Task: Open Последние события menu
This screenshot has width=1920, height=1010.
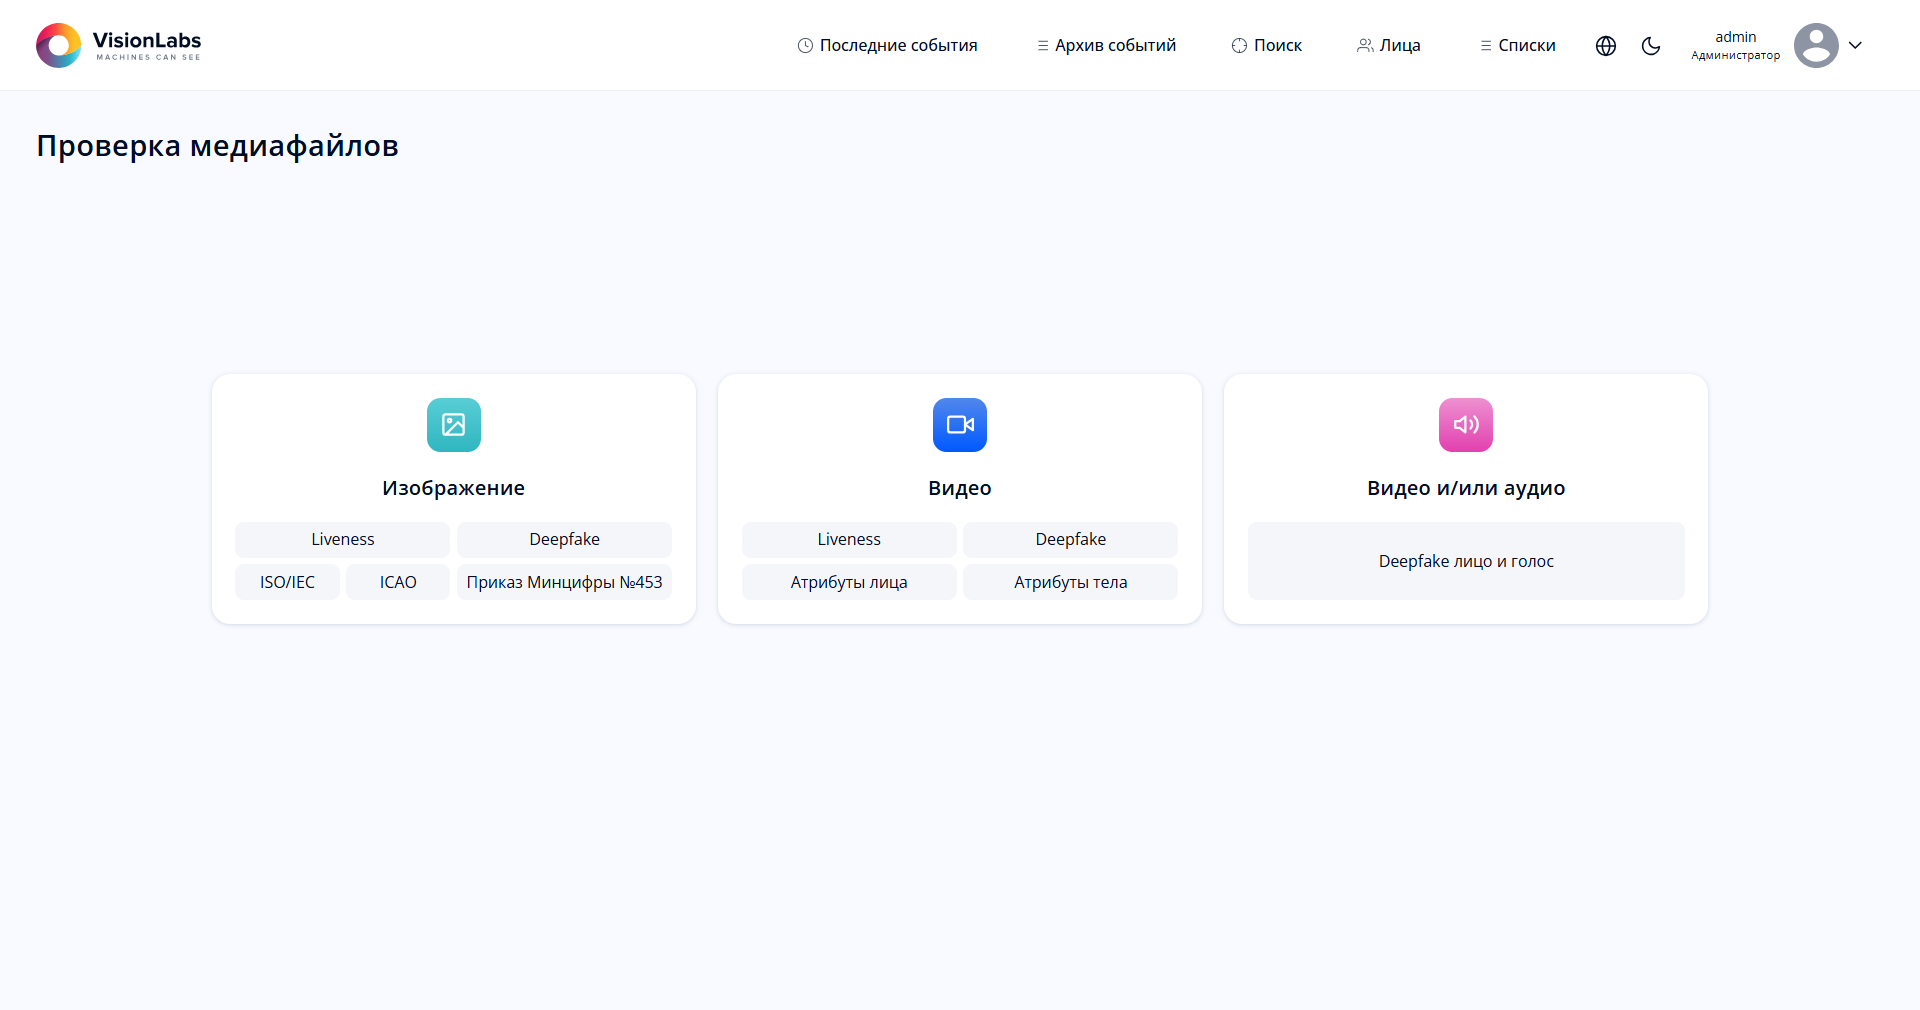Action: point(887,46)
